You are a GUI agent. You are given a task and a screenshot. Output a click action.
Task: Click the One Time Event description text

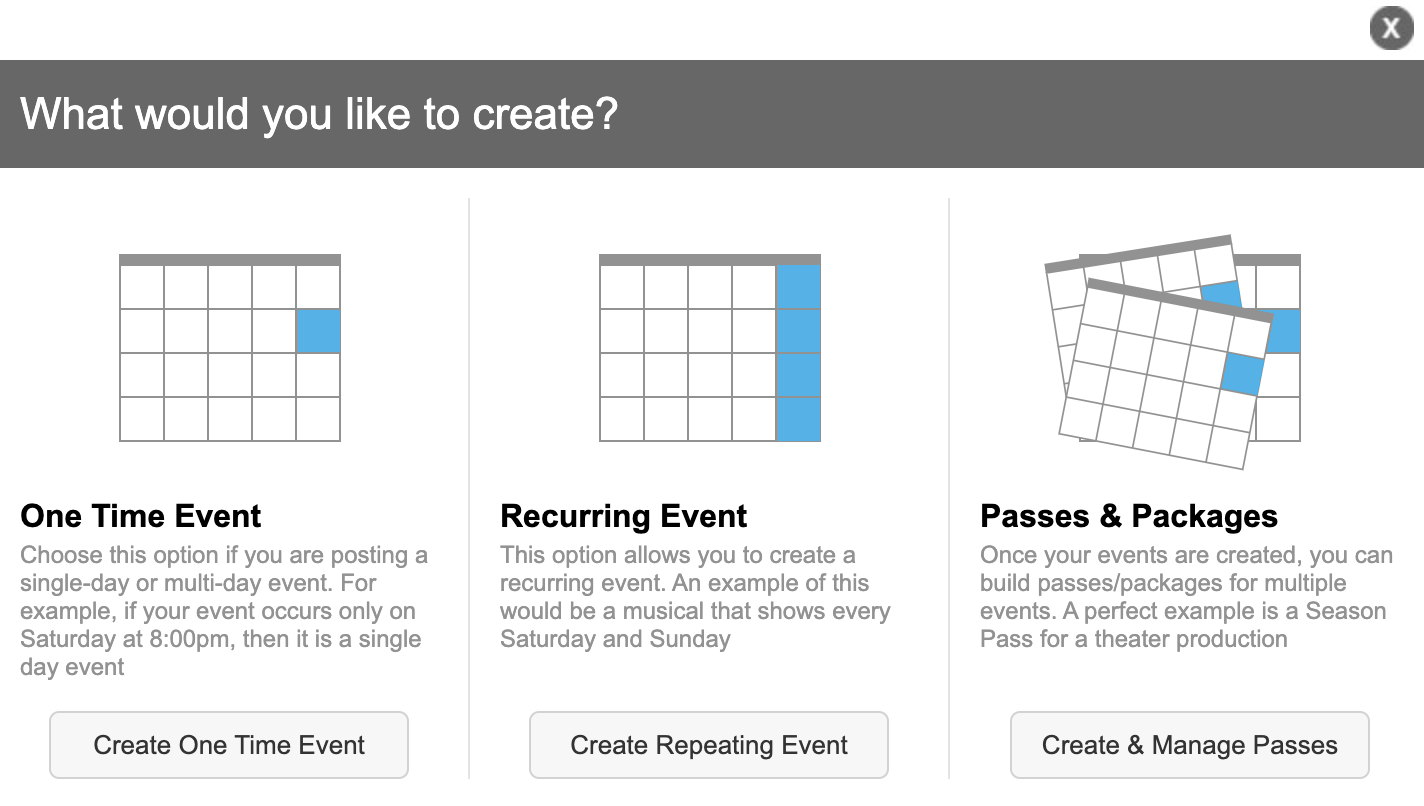(x=224, y=611)
